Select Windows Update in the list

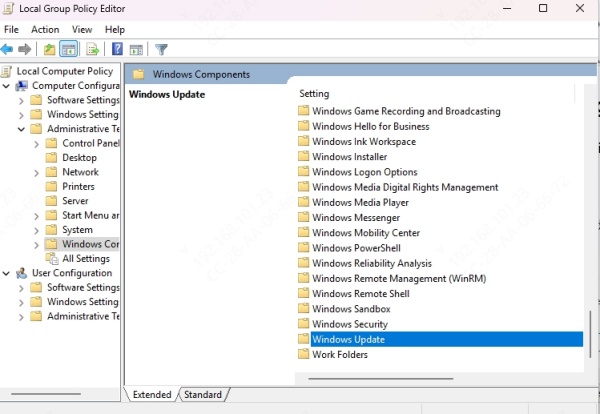click(447, 339)
